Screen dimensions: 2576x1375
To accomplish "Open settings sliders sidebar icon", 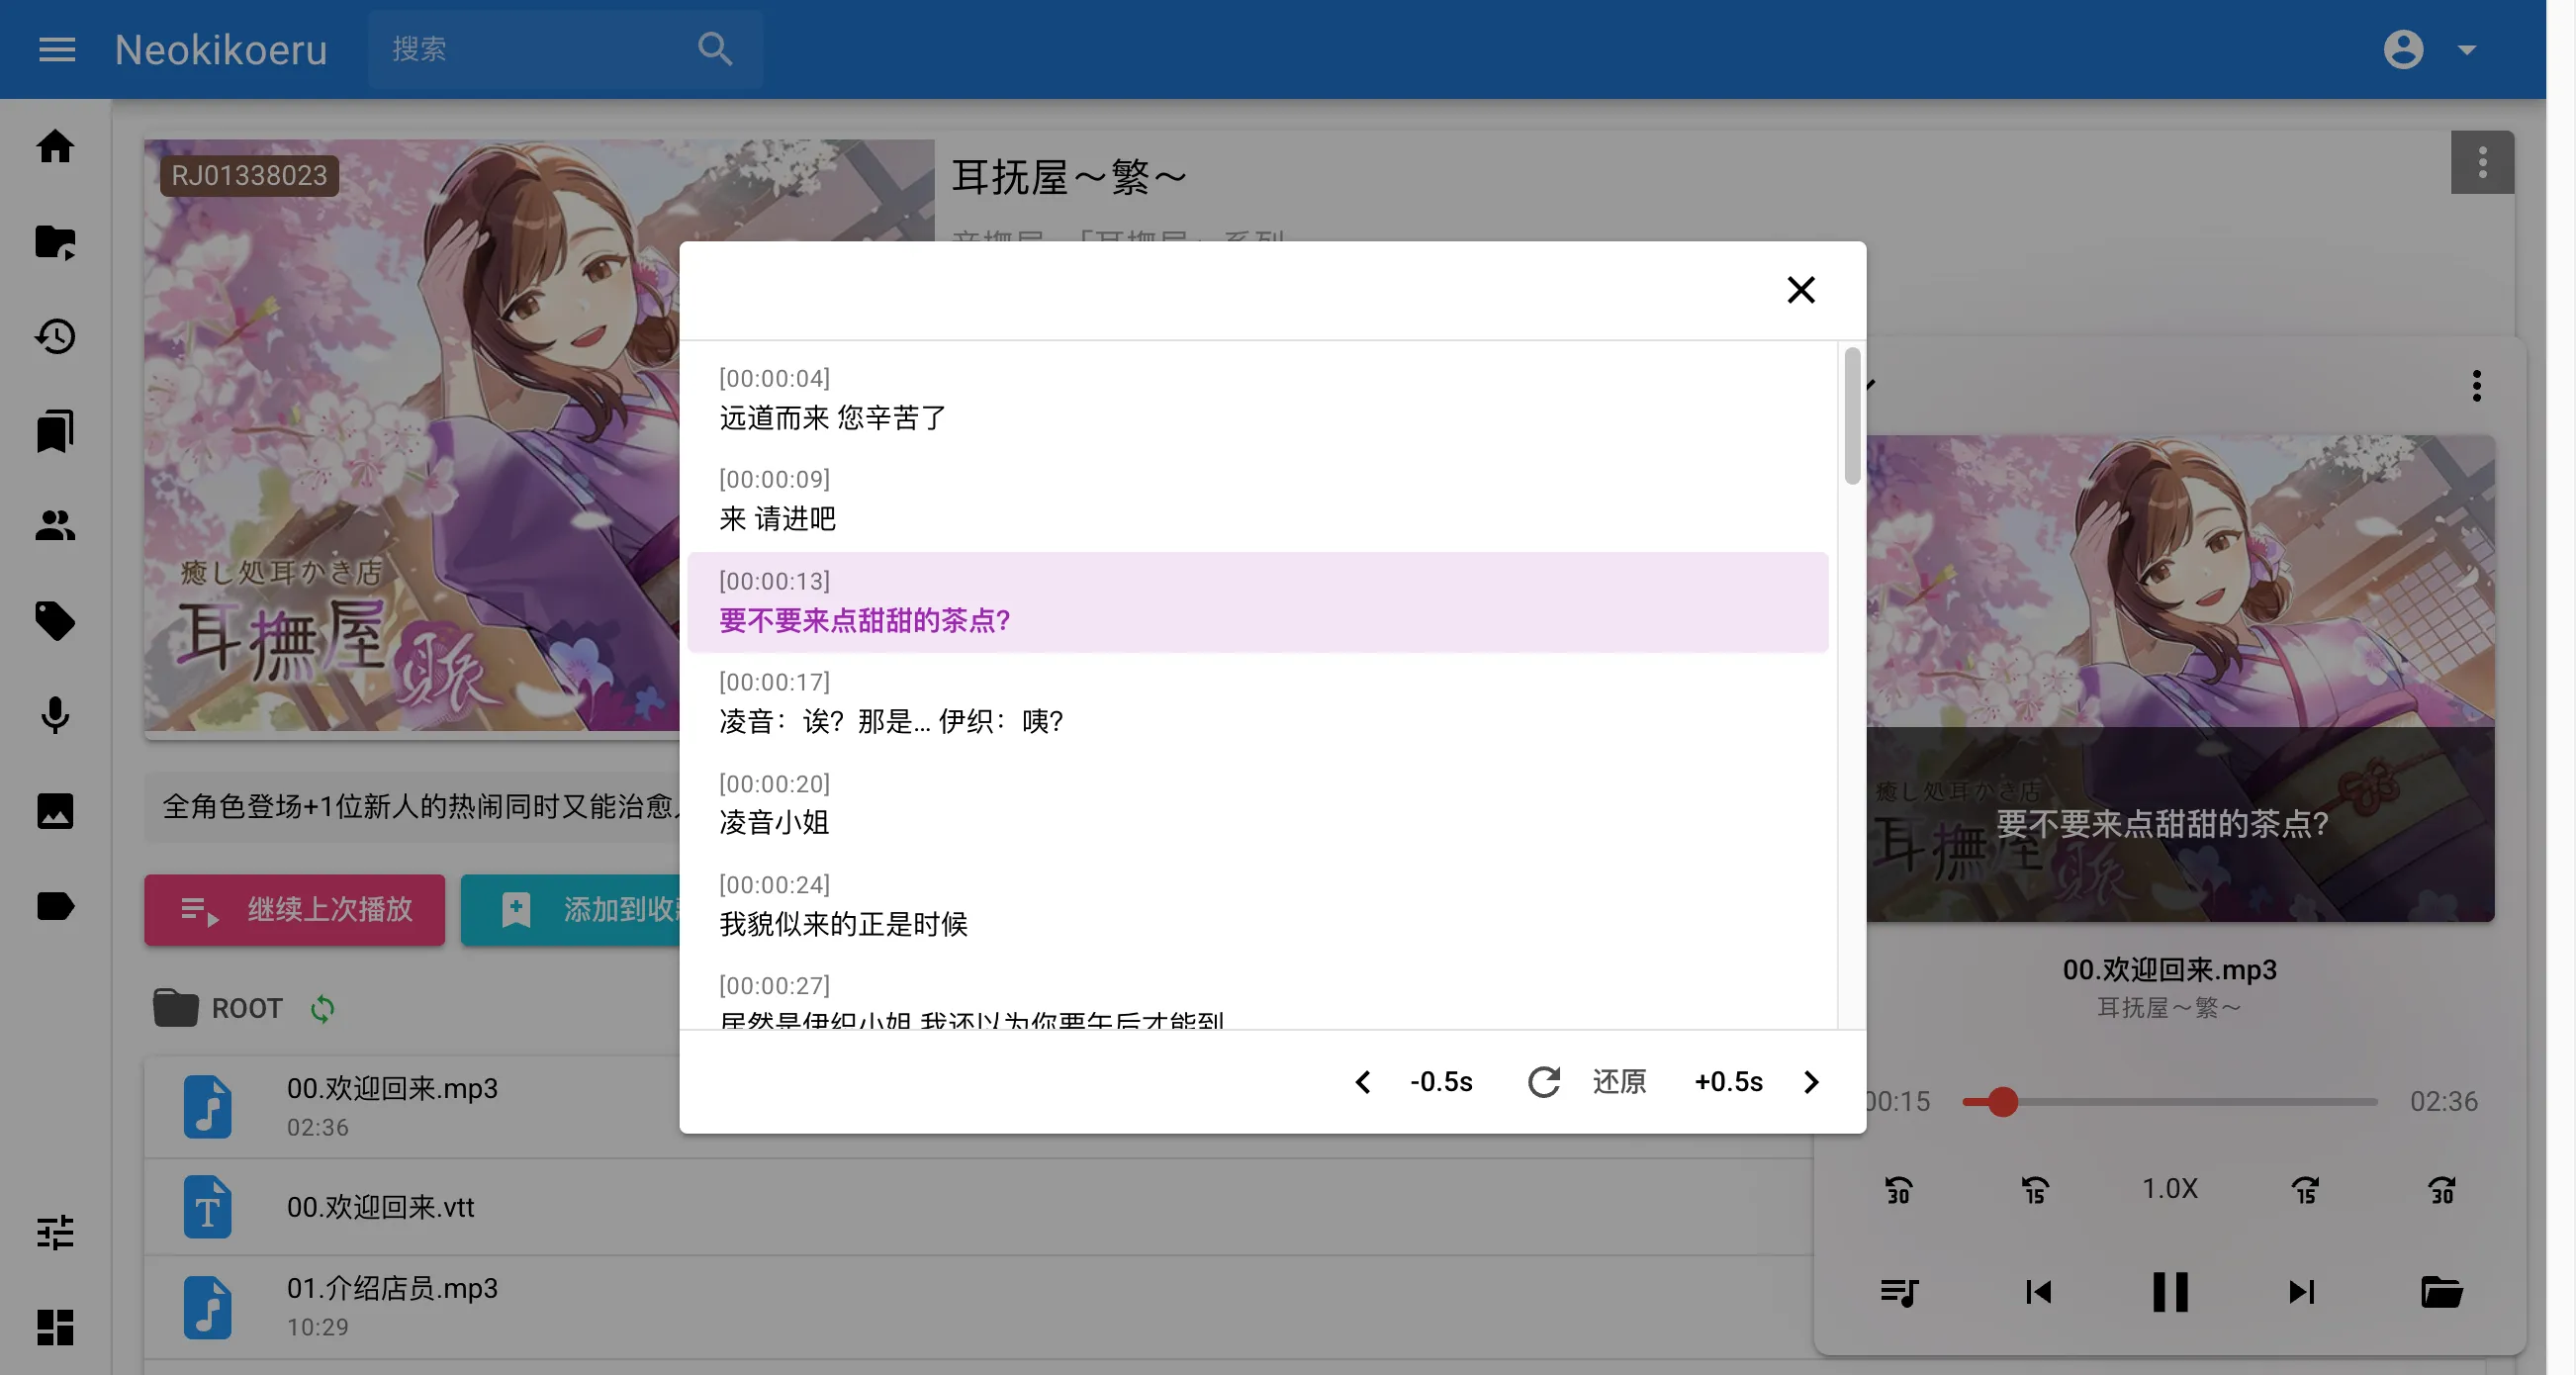I will coord(55,1232).
